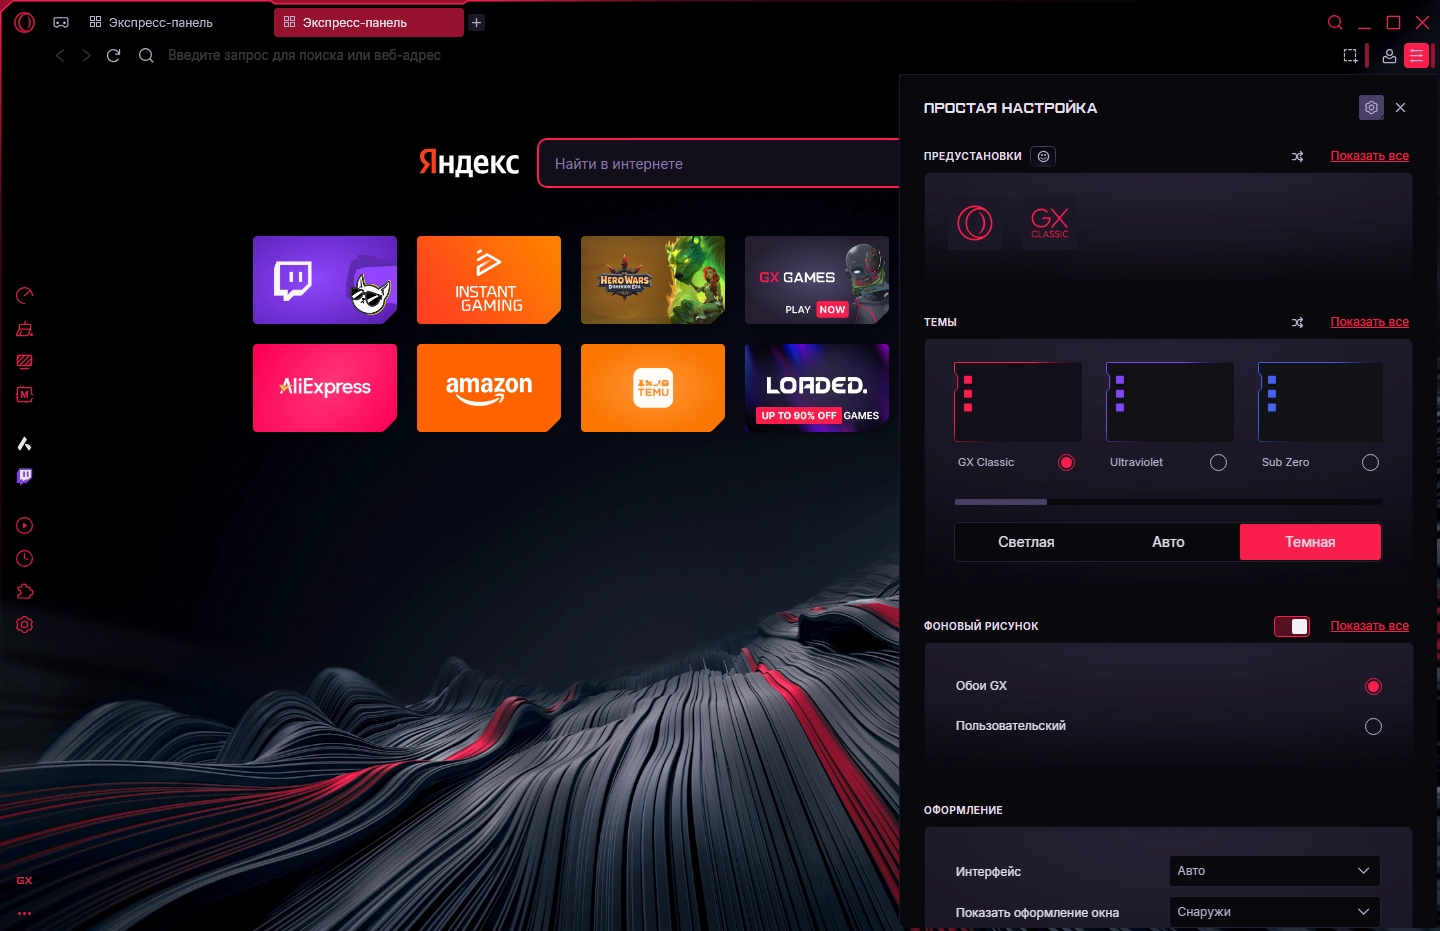The width and height of the screenshot is (1440, 931).
Task: Go back with the back arrow
Action: coord(60,55)
